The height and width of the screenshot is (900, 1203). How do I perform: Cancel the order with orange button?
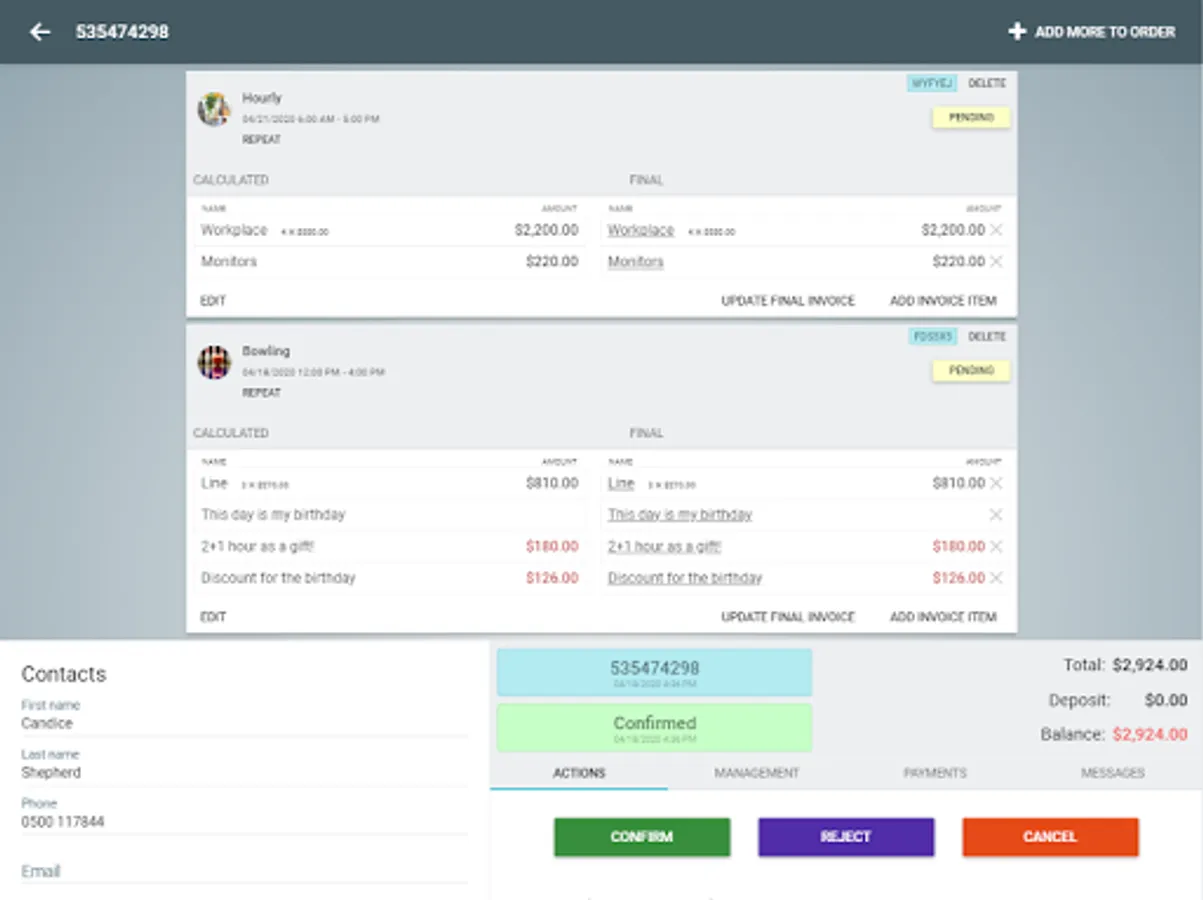[x=1050, y=837]
